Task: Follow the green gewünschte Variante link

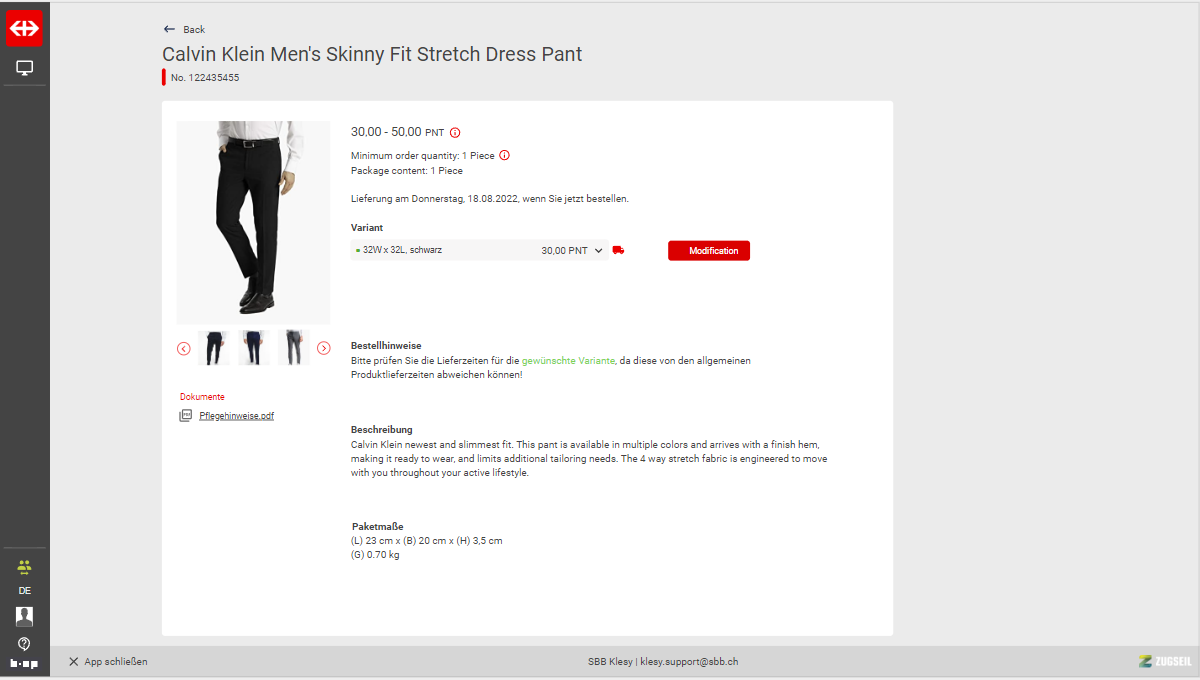Action: point(568,360)
